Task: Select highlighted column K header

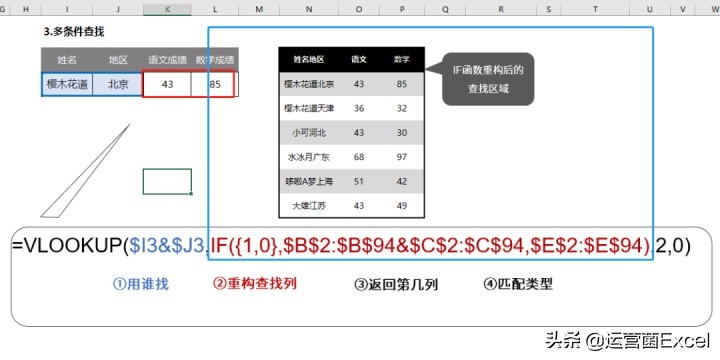Action: 167,9
